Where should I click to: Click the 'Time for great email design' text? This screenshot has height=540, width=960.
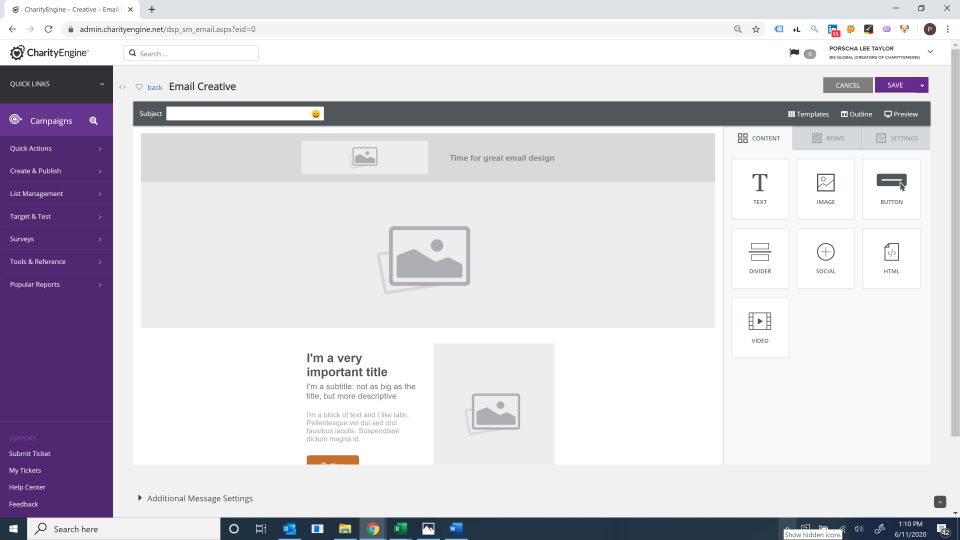pyautogui.click(x=501, y=158)
